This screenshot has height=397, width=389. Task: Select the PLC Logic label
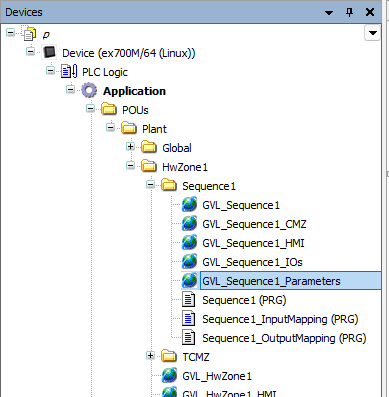pos(105,72)
